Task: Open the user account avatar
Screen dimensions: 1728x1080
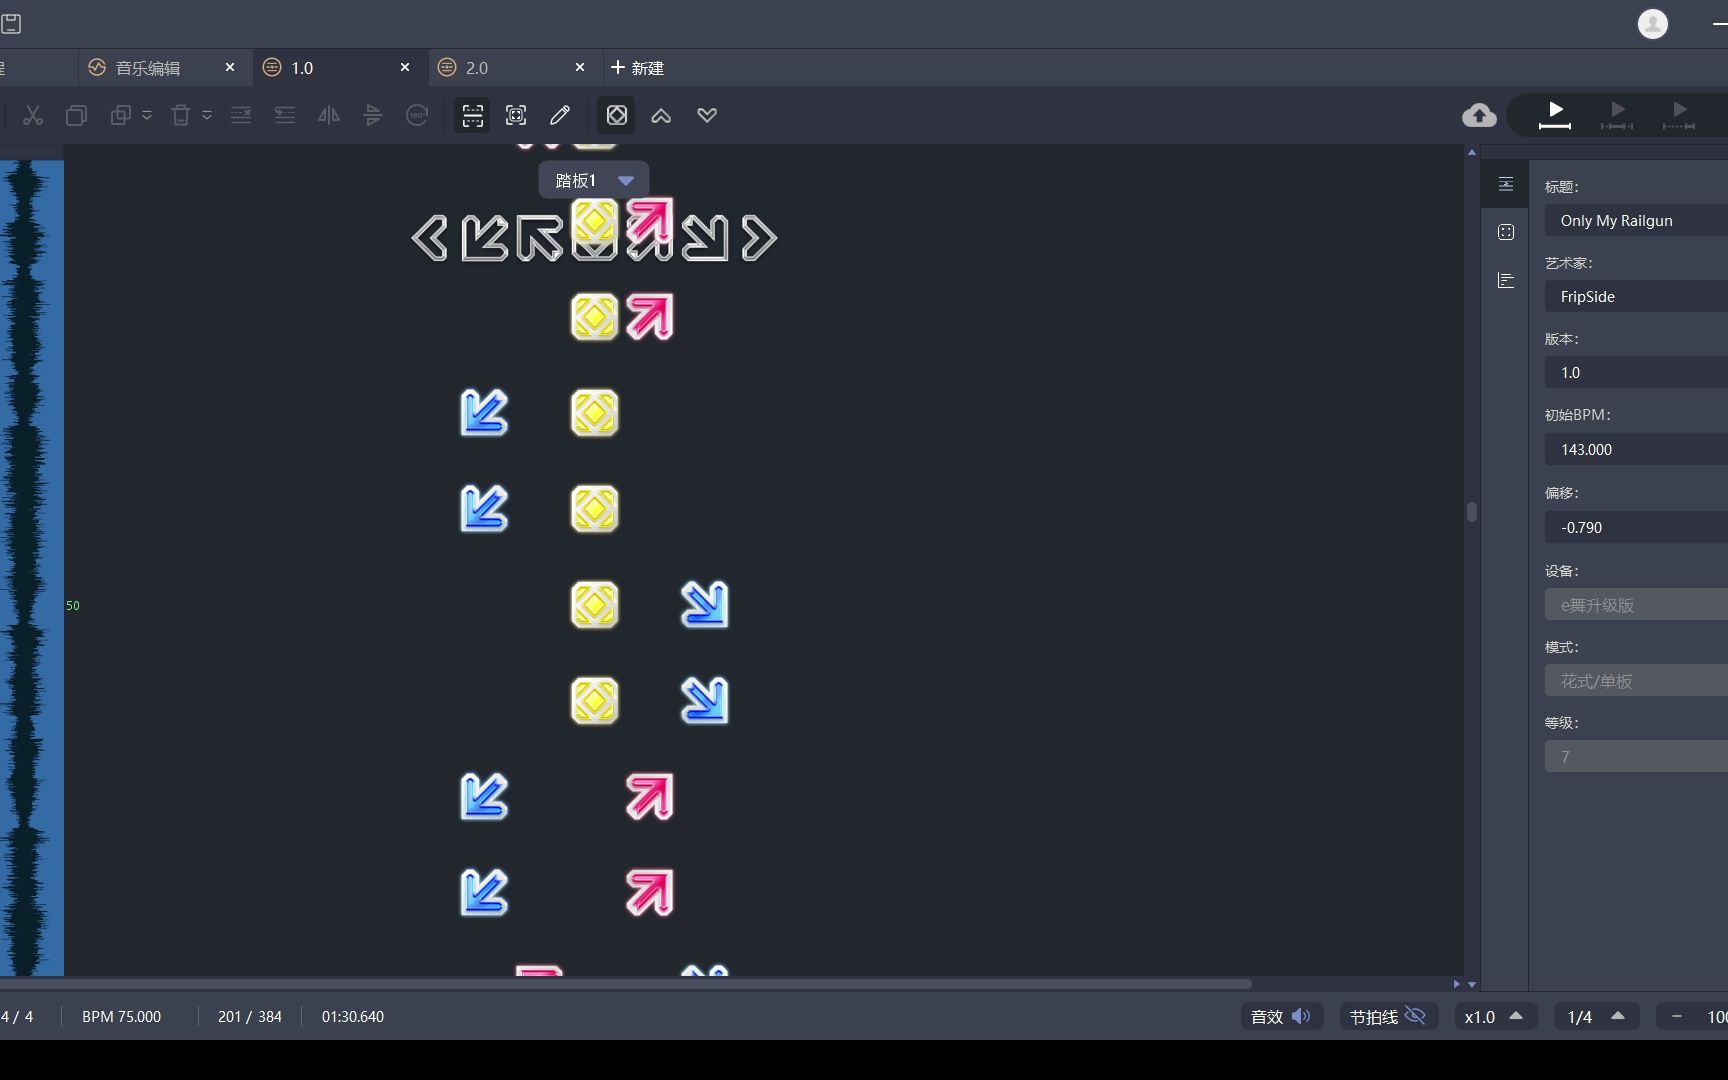Action: click(x=1653, y=24)
